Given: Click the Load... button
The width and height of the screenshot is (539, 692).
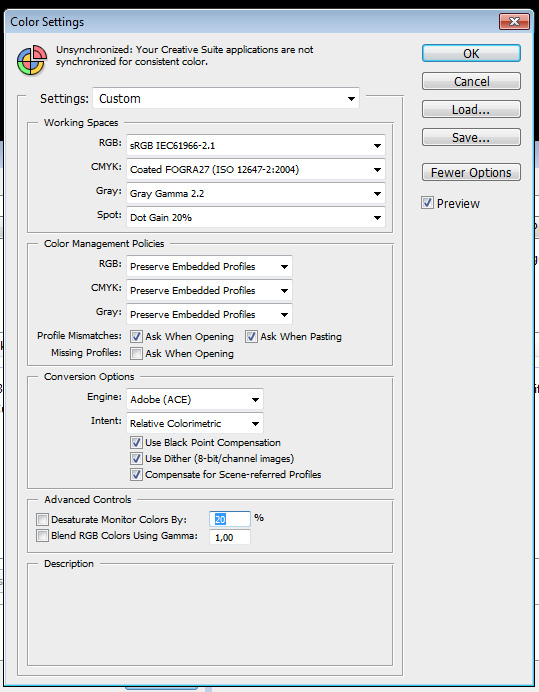Looking at the screenshot, I should 471,109.
